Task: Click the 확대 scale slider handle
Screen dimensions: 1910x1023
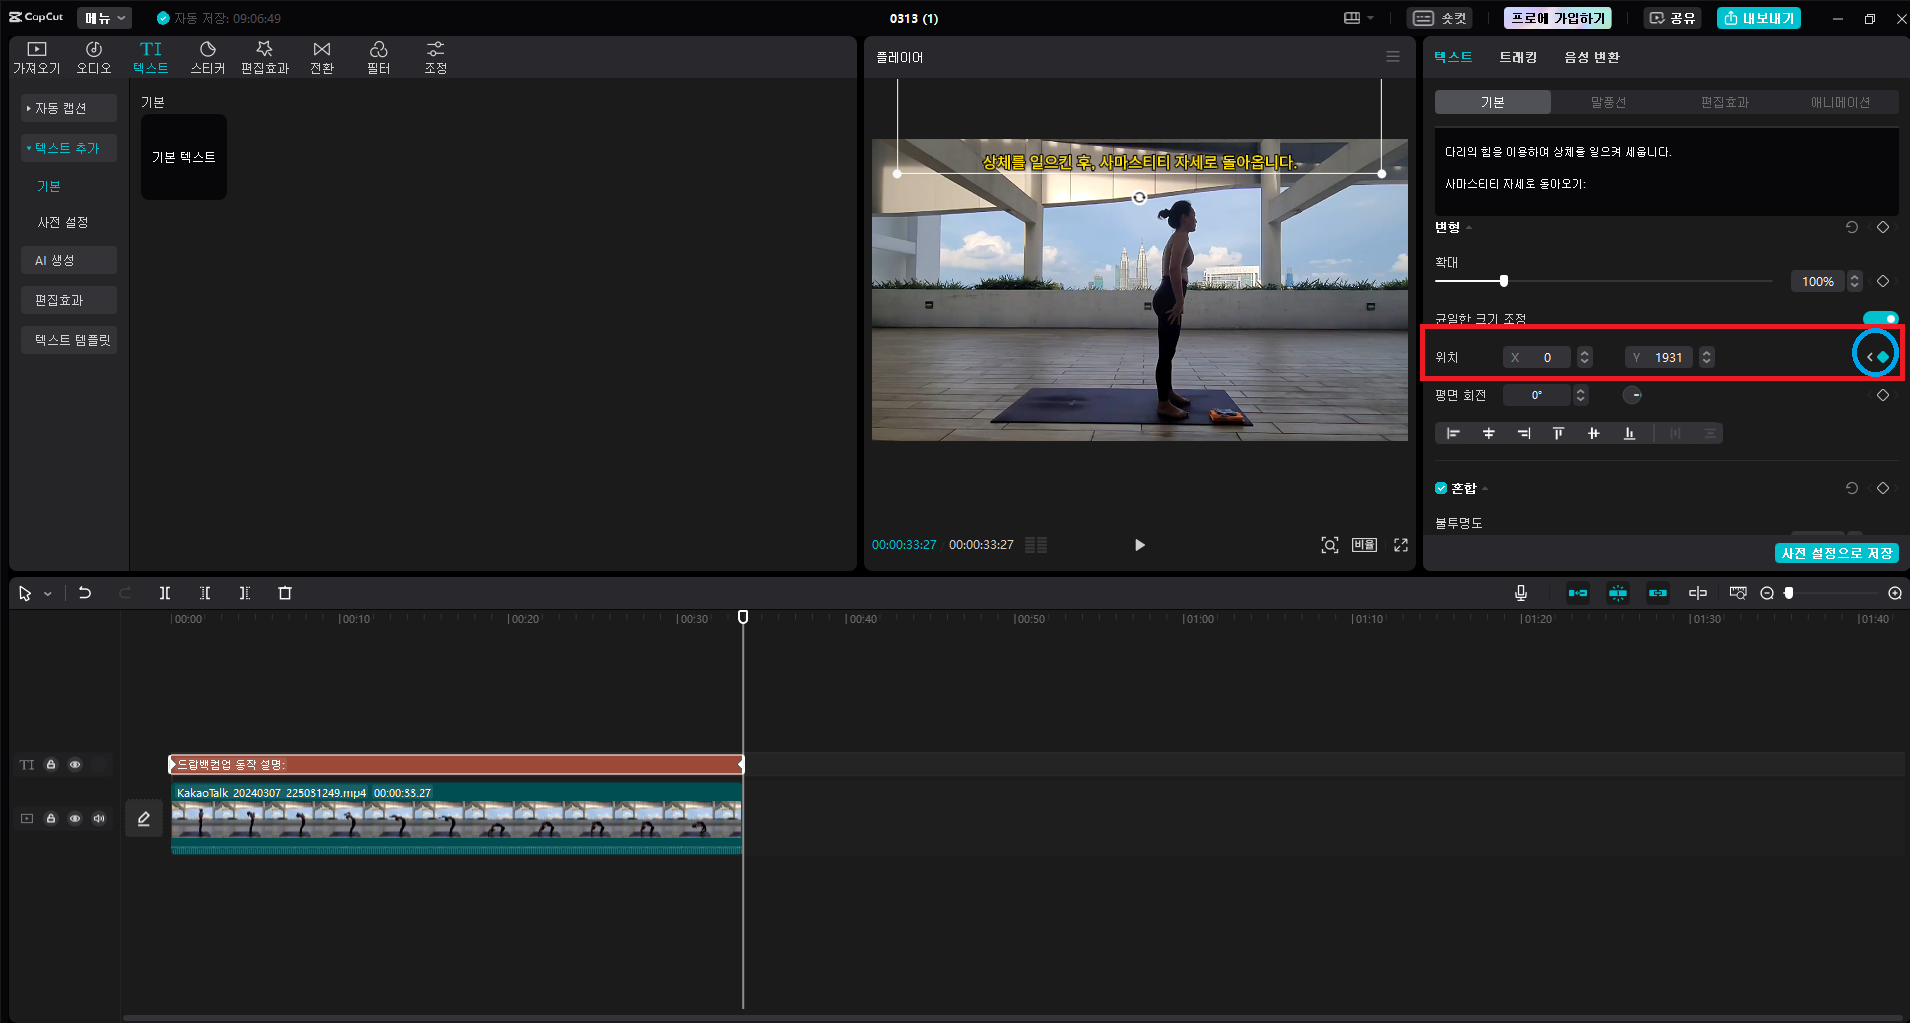Action: [x=1504, y=281]
